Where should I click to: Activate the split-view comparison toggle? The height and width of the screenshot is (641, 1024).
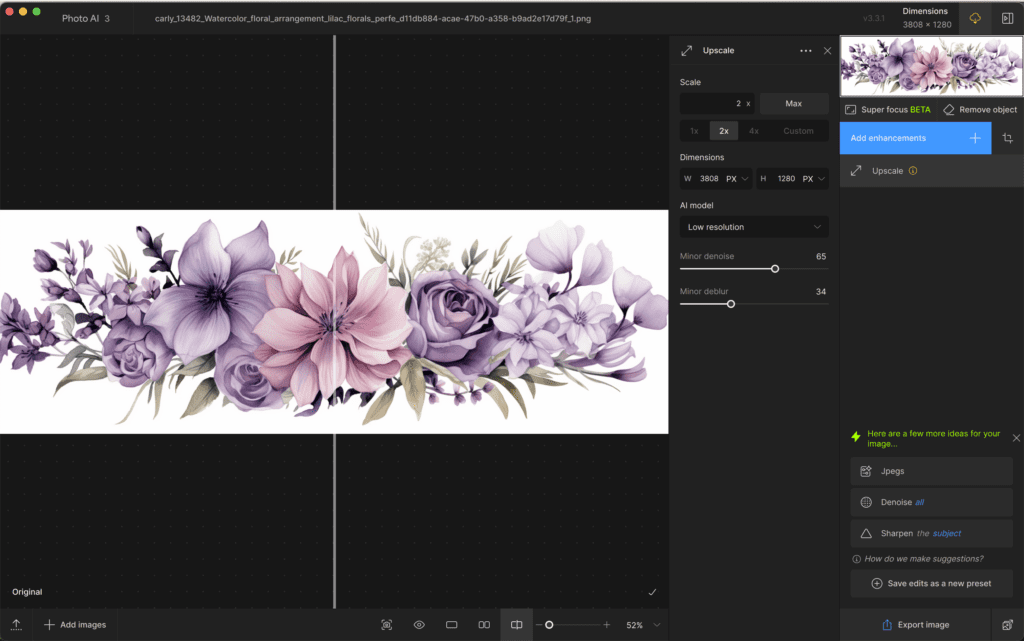coord(516,625)
